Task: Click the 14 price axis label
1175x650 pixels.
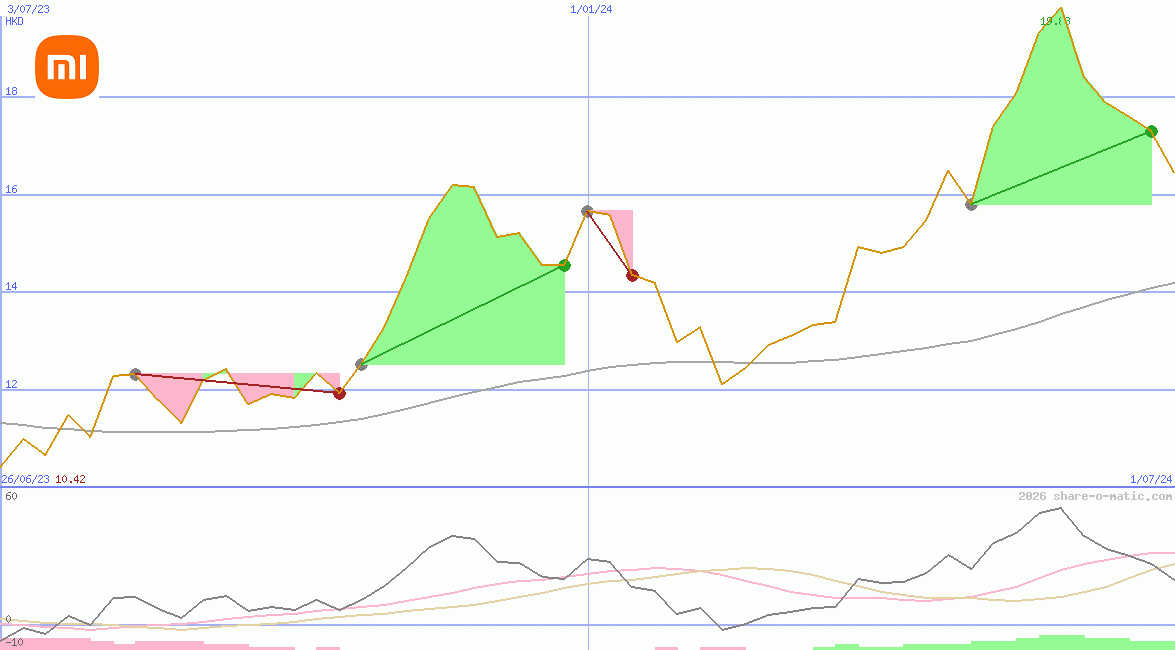Action: tap(11, 287)
